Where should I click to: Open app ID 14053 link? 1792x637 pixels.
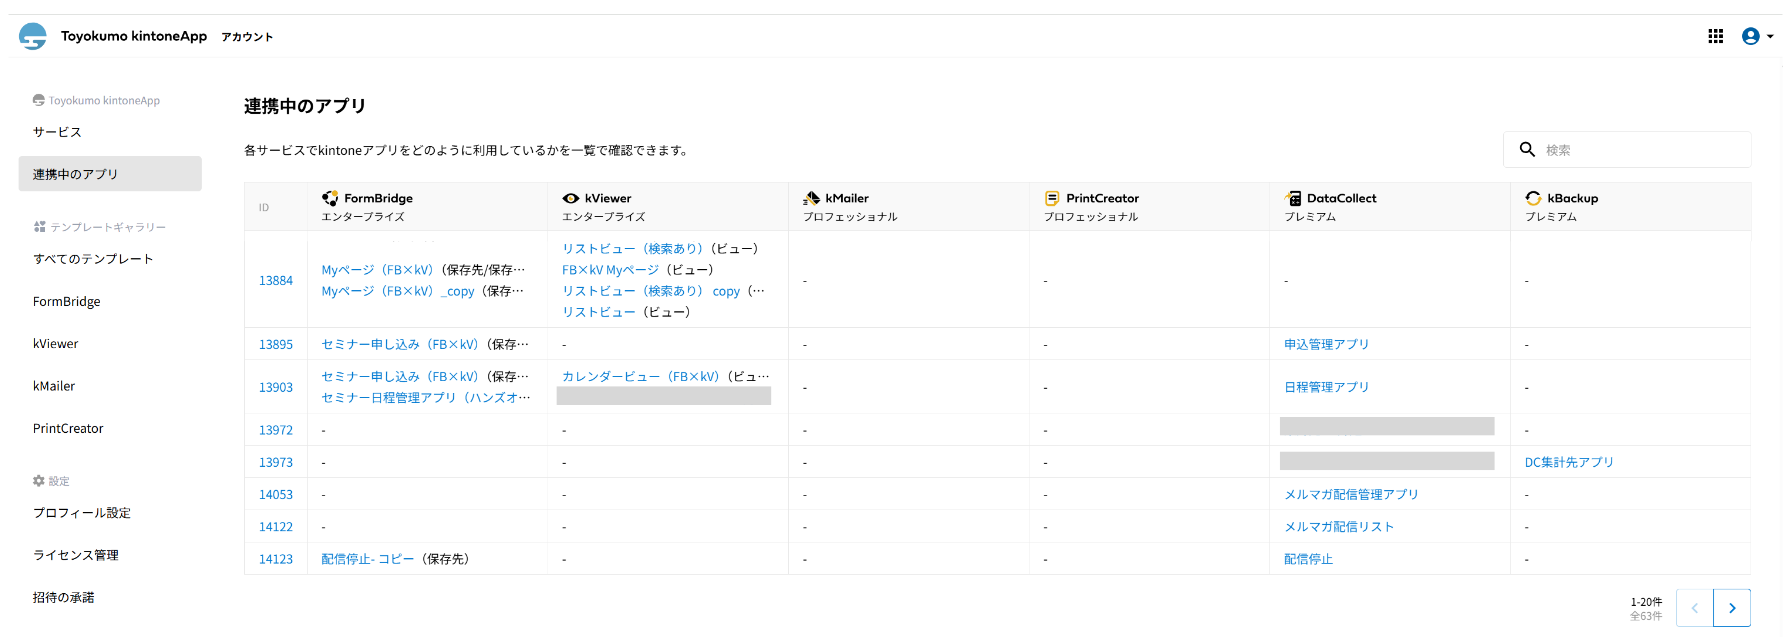pyautogui.click(x=276, y=495)
